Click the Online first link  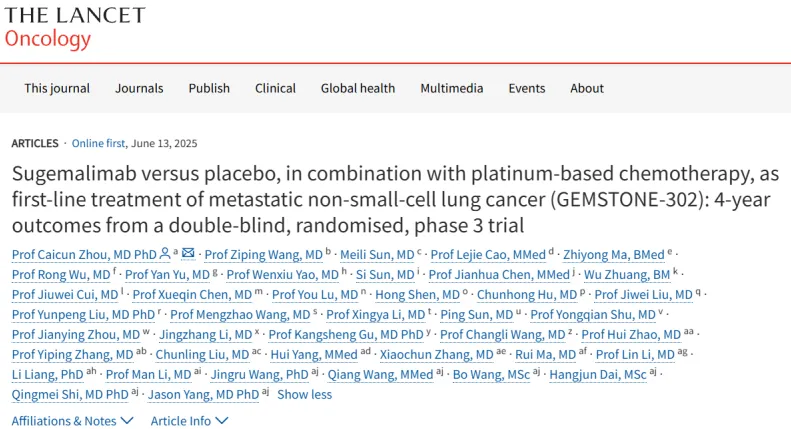99,144
